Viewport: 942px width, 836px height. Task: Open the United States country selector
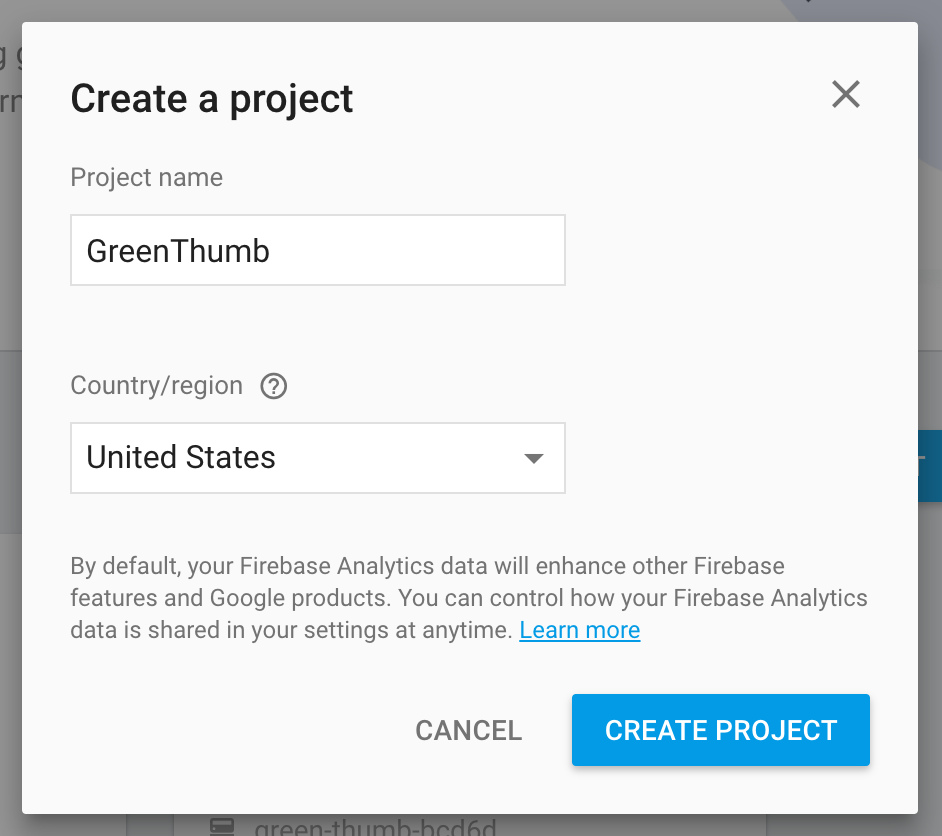317,458
